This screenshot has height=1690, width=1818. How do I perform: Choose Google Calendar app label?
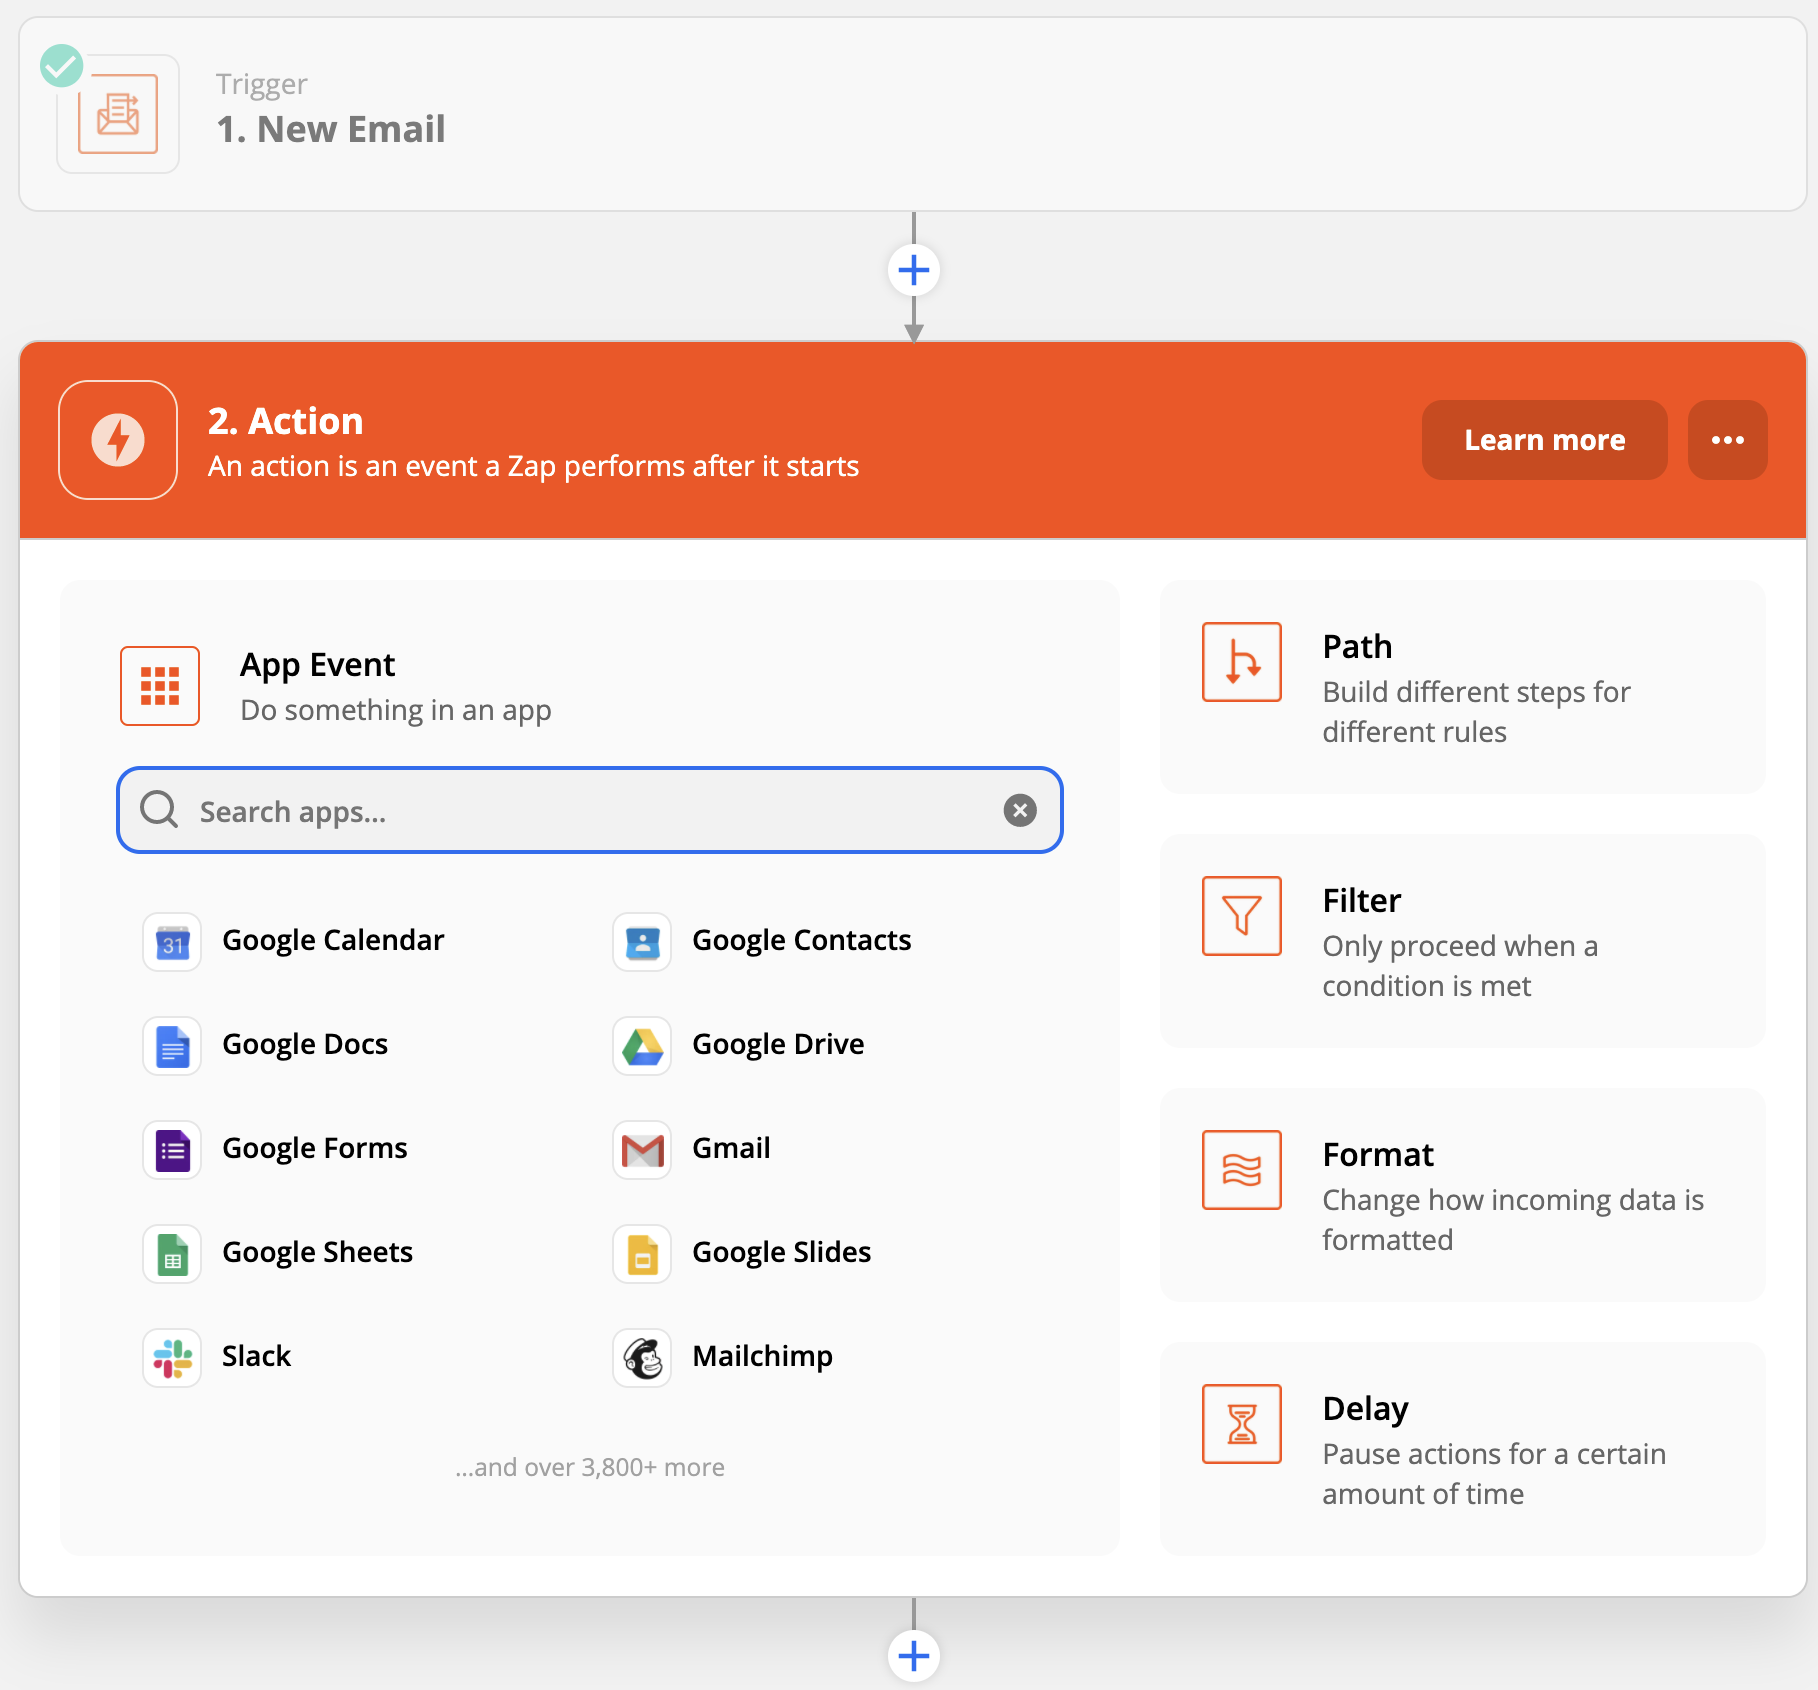click(333, 940)
